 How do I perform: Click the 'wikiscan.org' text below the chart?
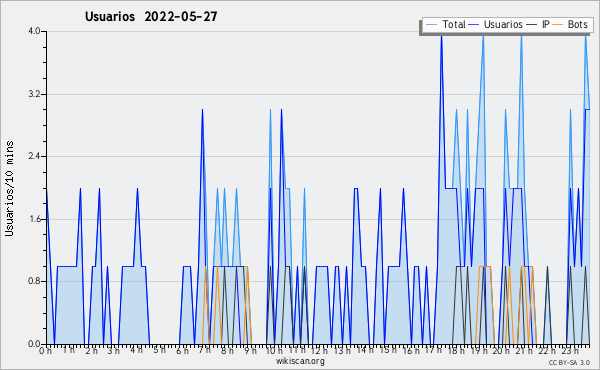coord(300,361)
